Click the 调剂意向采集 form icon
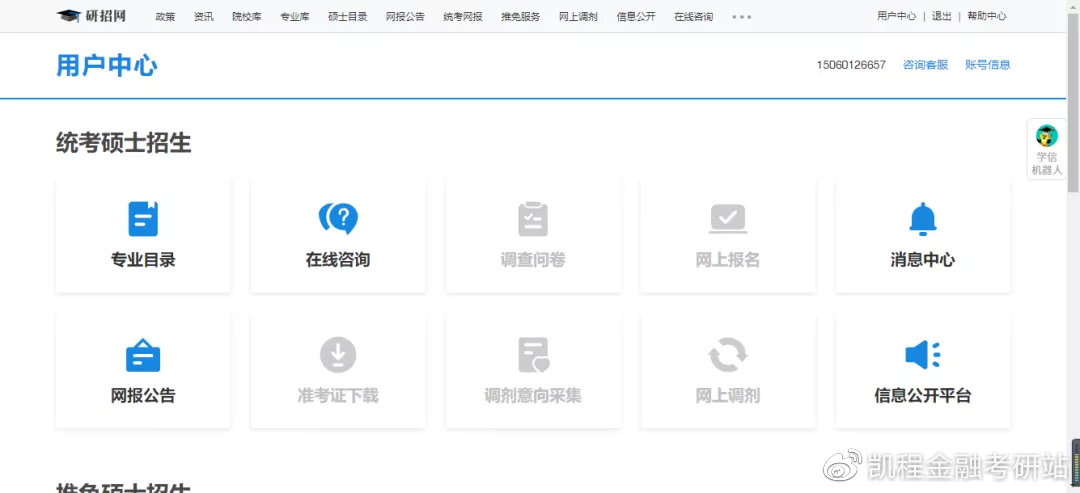 click(x=533, y=355)
